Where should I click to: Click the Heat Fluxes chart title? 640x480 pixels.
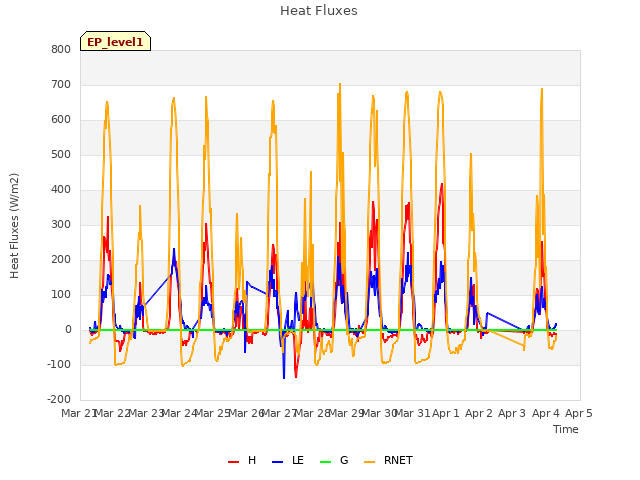click(319, 11)
